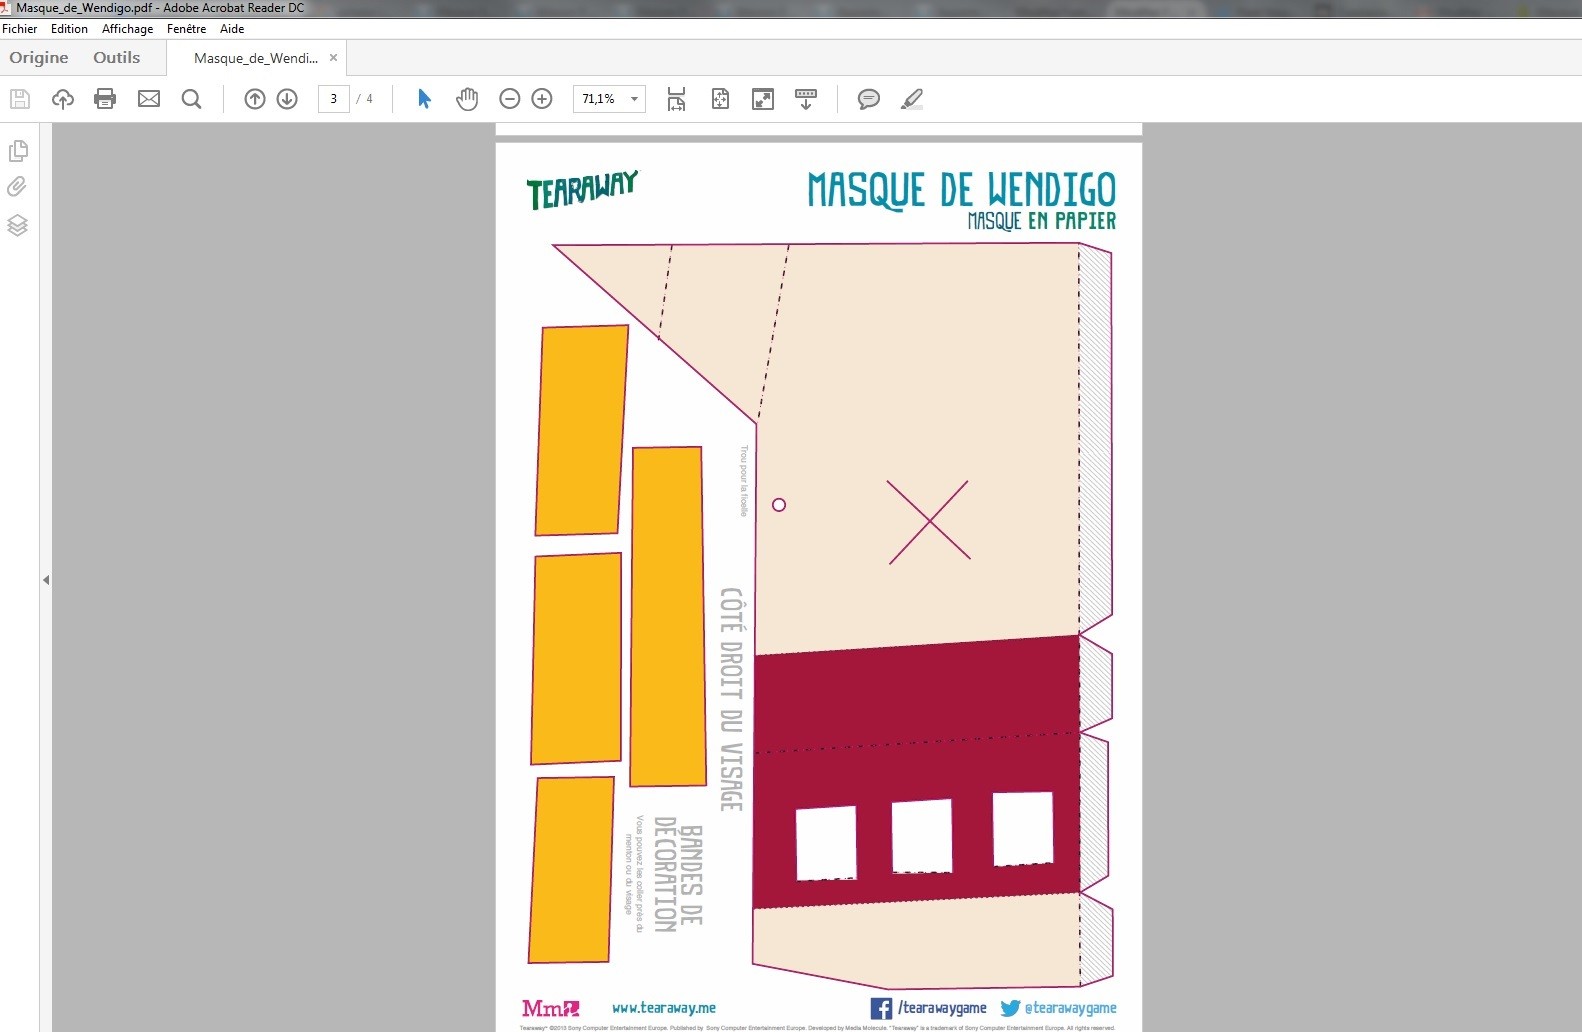Switch to the Outils tab

(116, 58)
